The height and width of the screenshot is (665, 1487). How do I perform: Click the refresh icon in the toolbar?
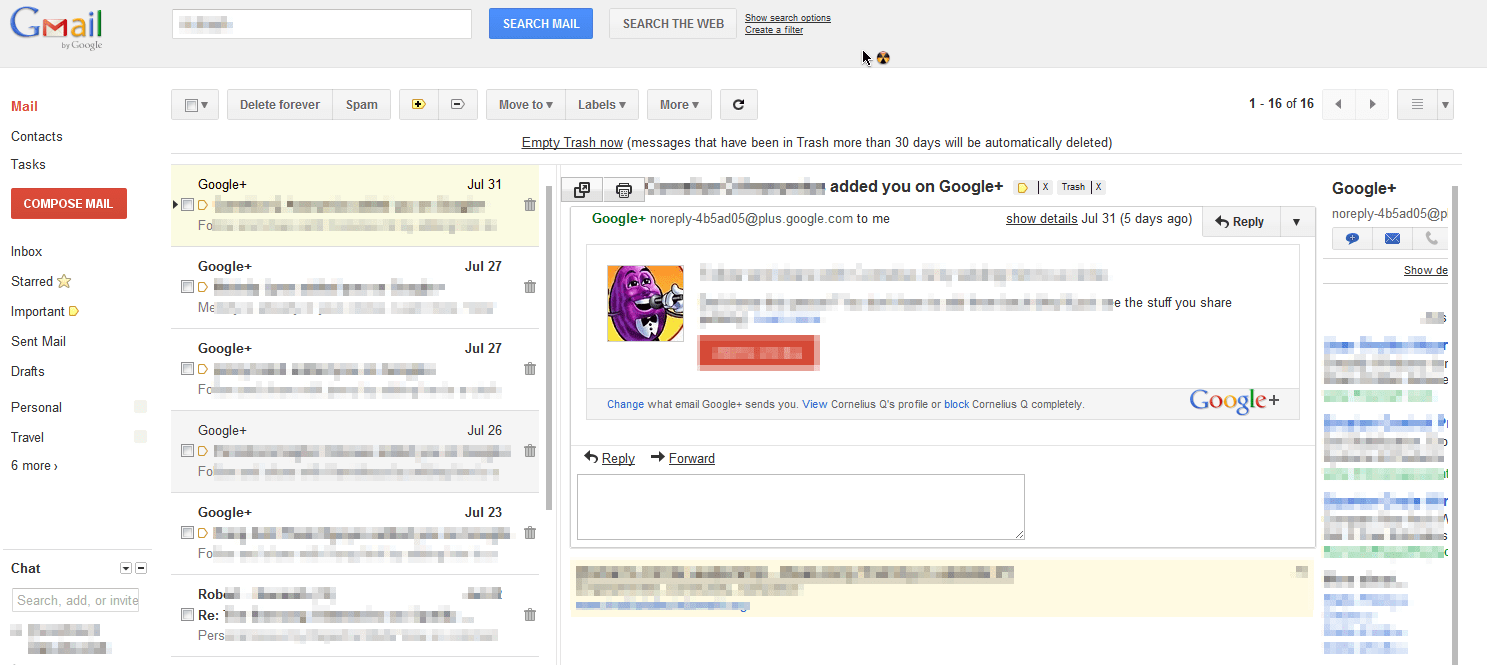(738, 105)
